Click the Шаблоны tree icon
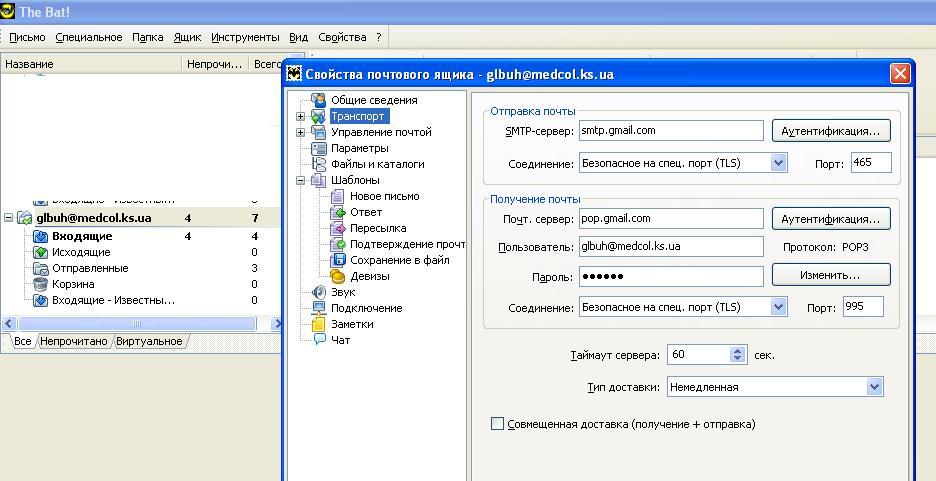The height and width of the screenshot is (481, 936). [x=319, y=180]
